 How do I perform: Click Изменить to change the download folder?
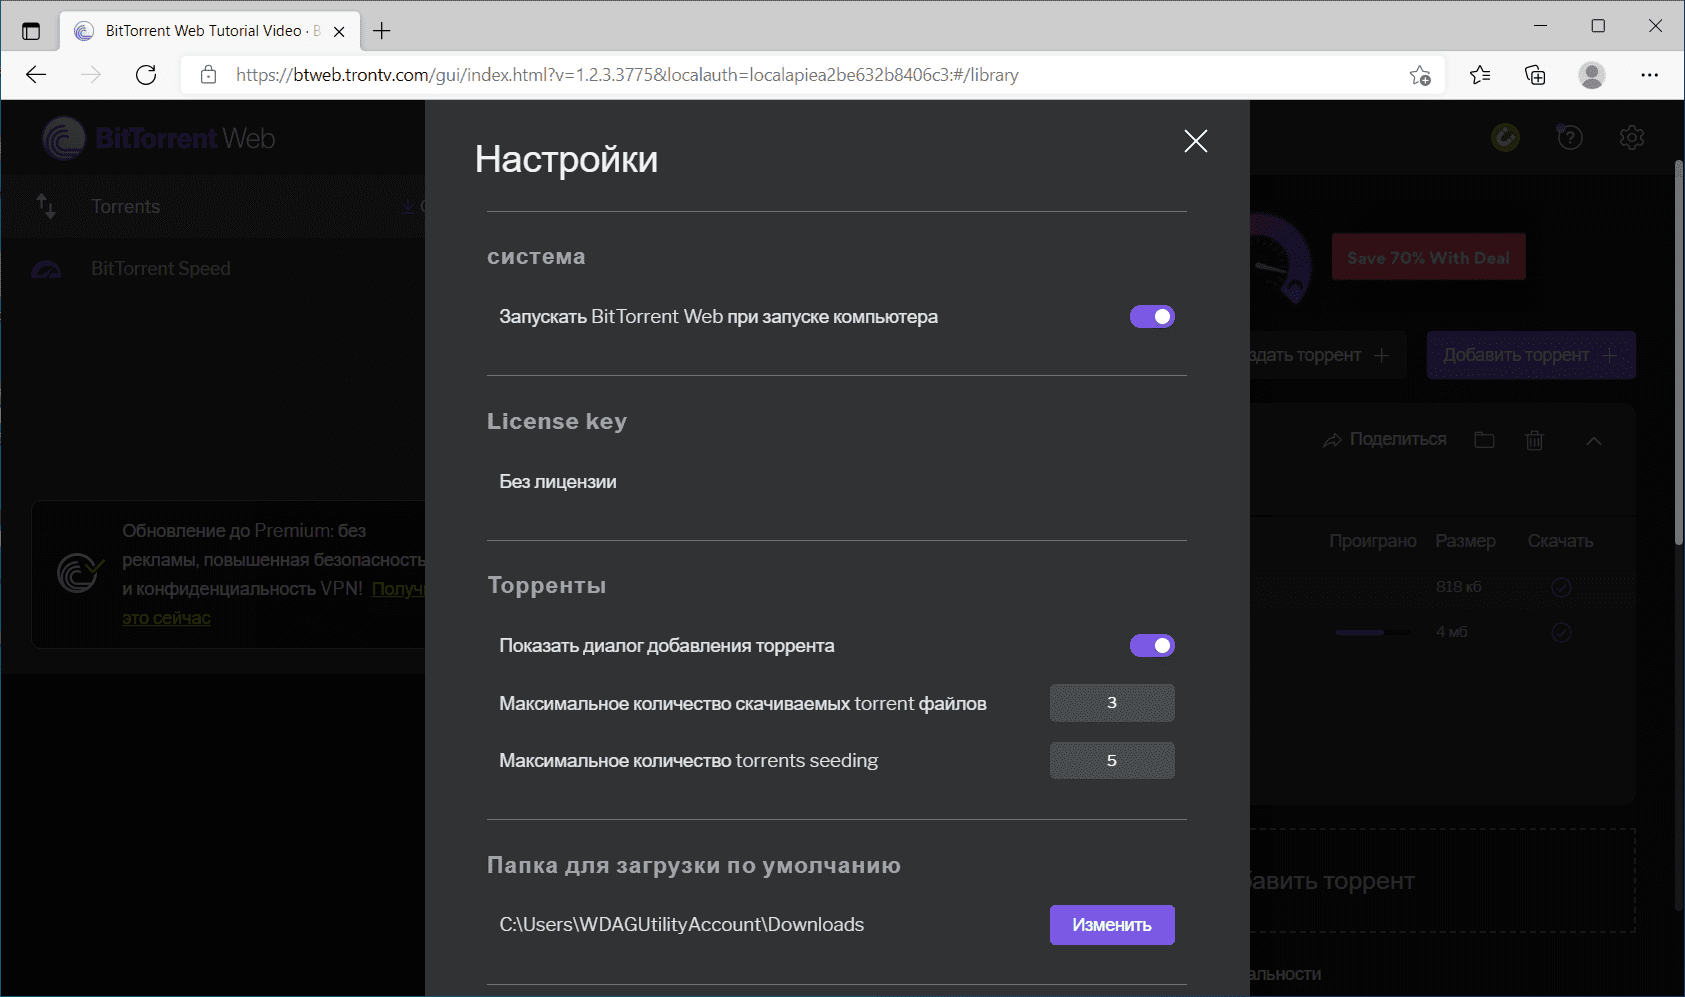pos(1112,925)
